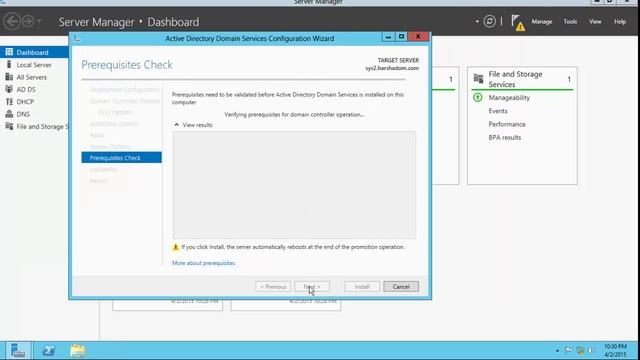
Task: Open Events in File and Storage tile
Action: (x=498, y=111)
